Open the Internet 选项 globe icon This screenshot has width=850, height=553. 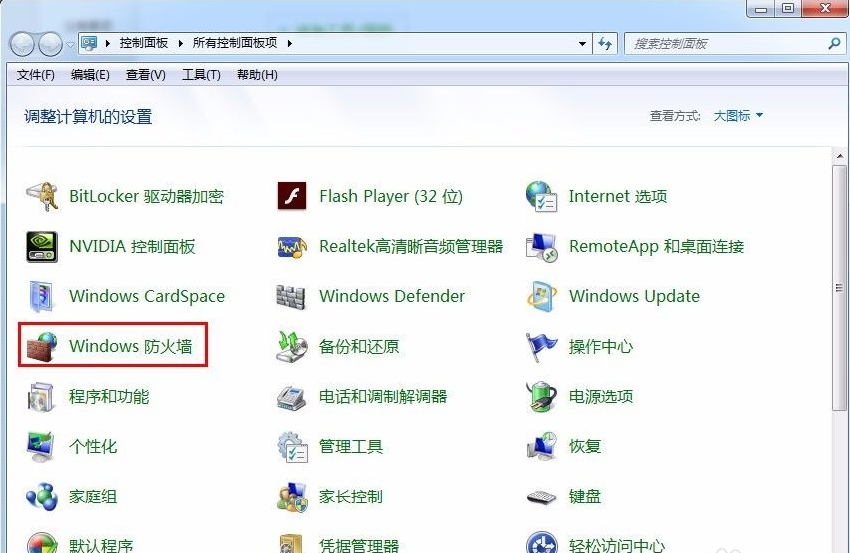point(541,196)
